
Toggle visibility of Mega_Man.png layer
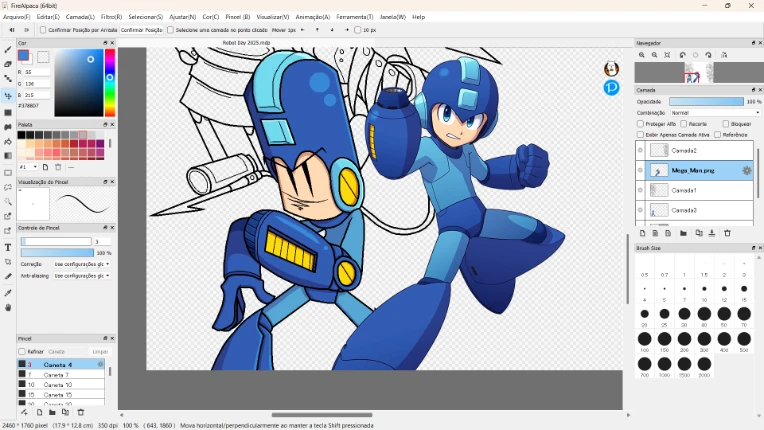click(640, 170)
